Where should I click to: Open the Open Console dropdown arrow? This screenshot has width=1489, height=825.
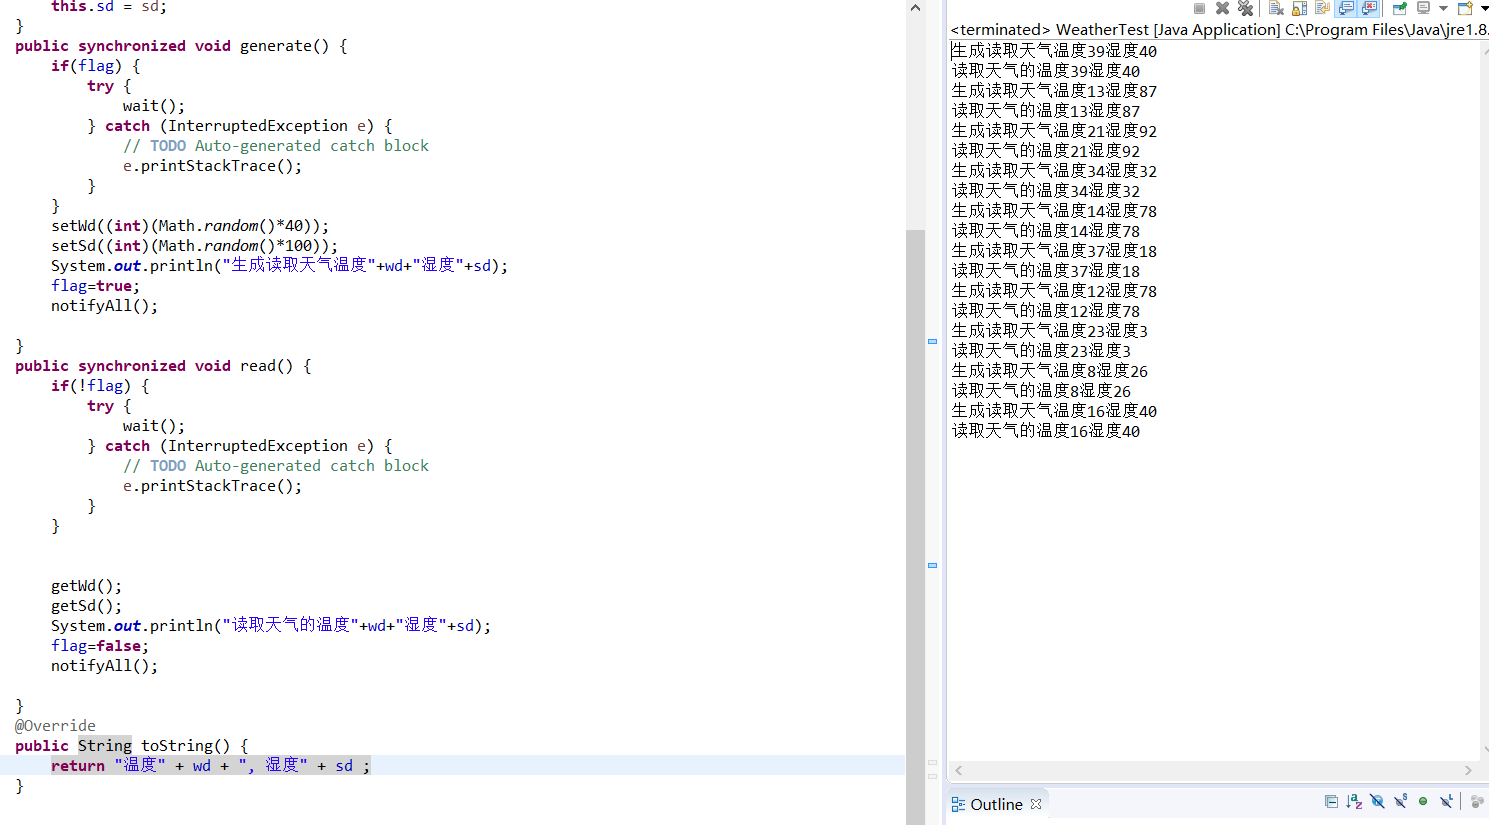coord(1484,8)
